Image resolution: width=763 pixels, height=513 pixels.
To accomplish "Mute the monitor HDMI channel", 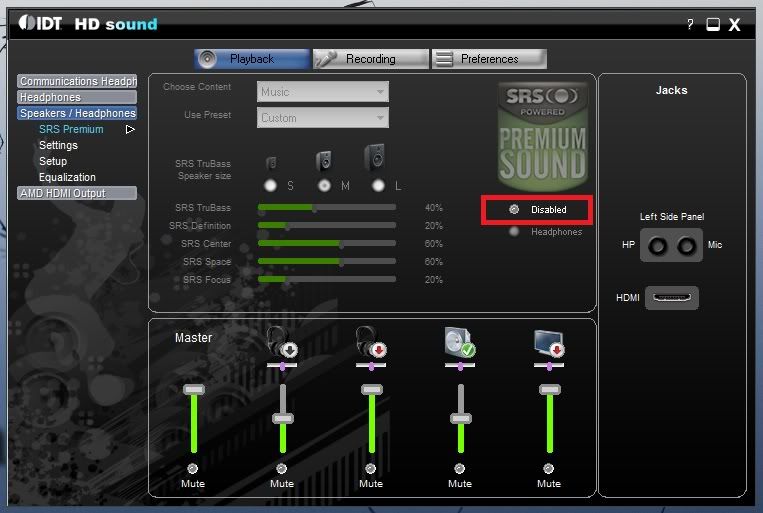I will click(548, 468).
